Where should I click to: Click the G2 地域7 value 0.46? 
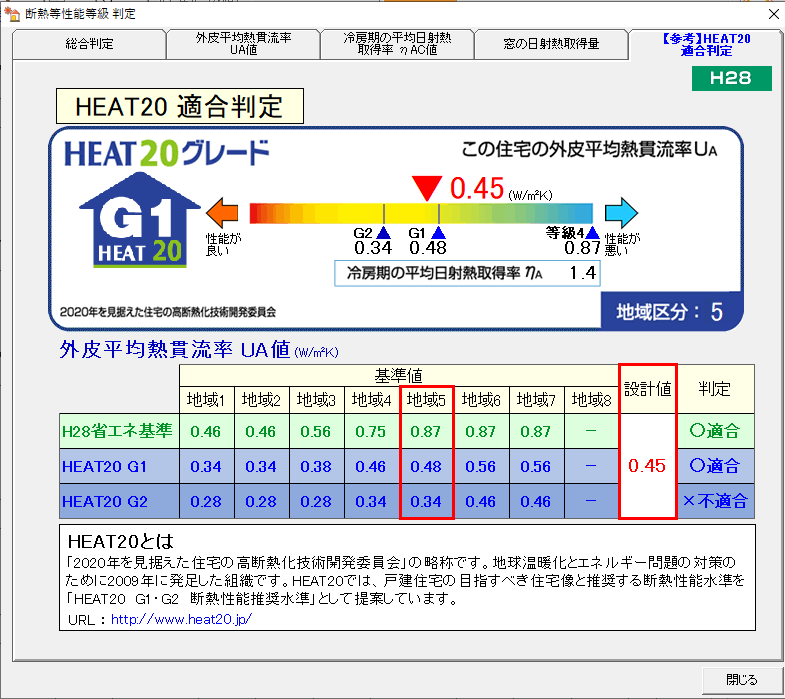click(x=536, y=501)
